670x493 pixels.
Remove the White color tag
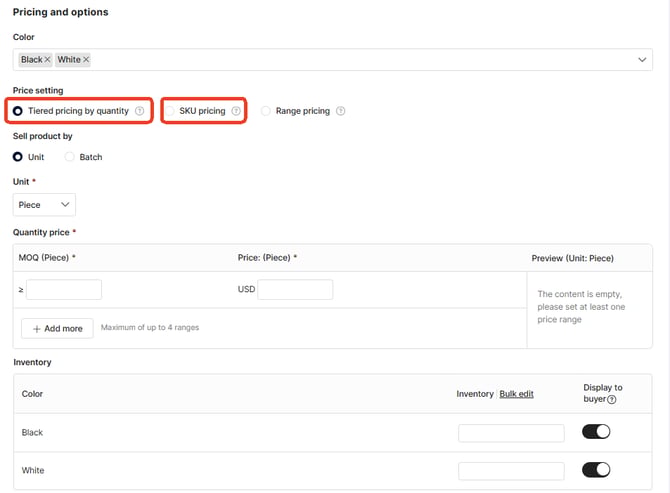(x=86, y=60)
